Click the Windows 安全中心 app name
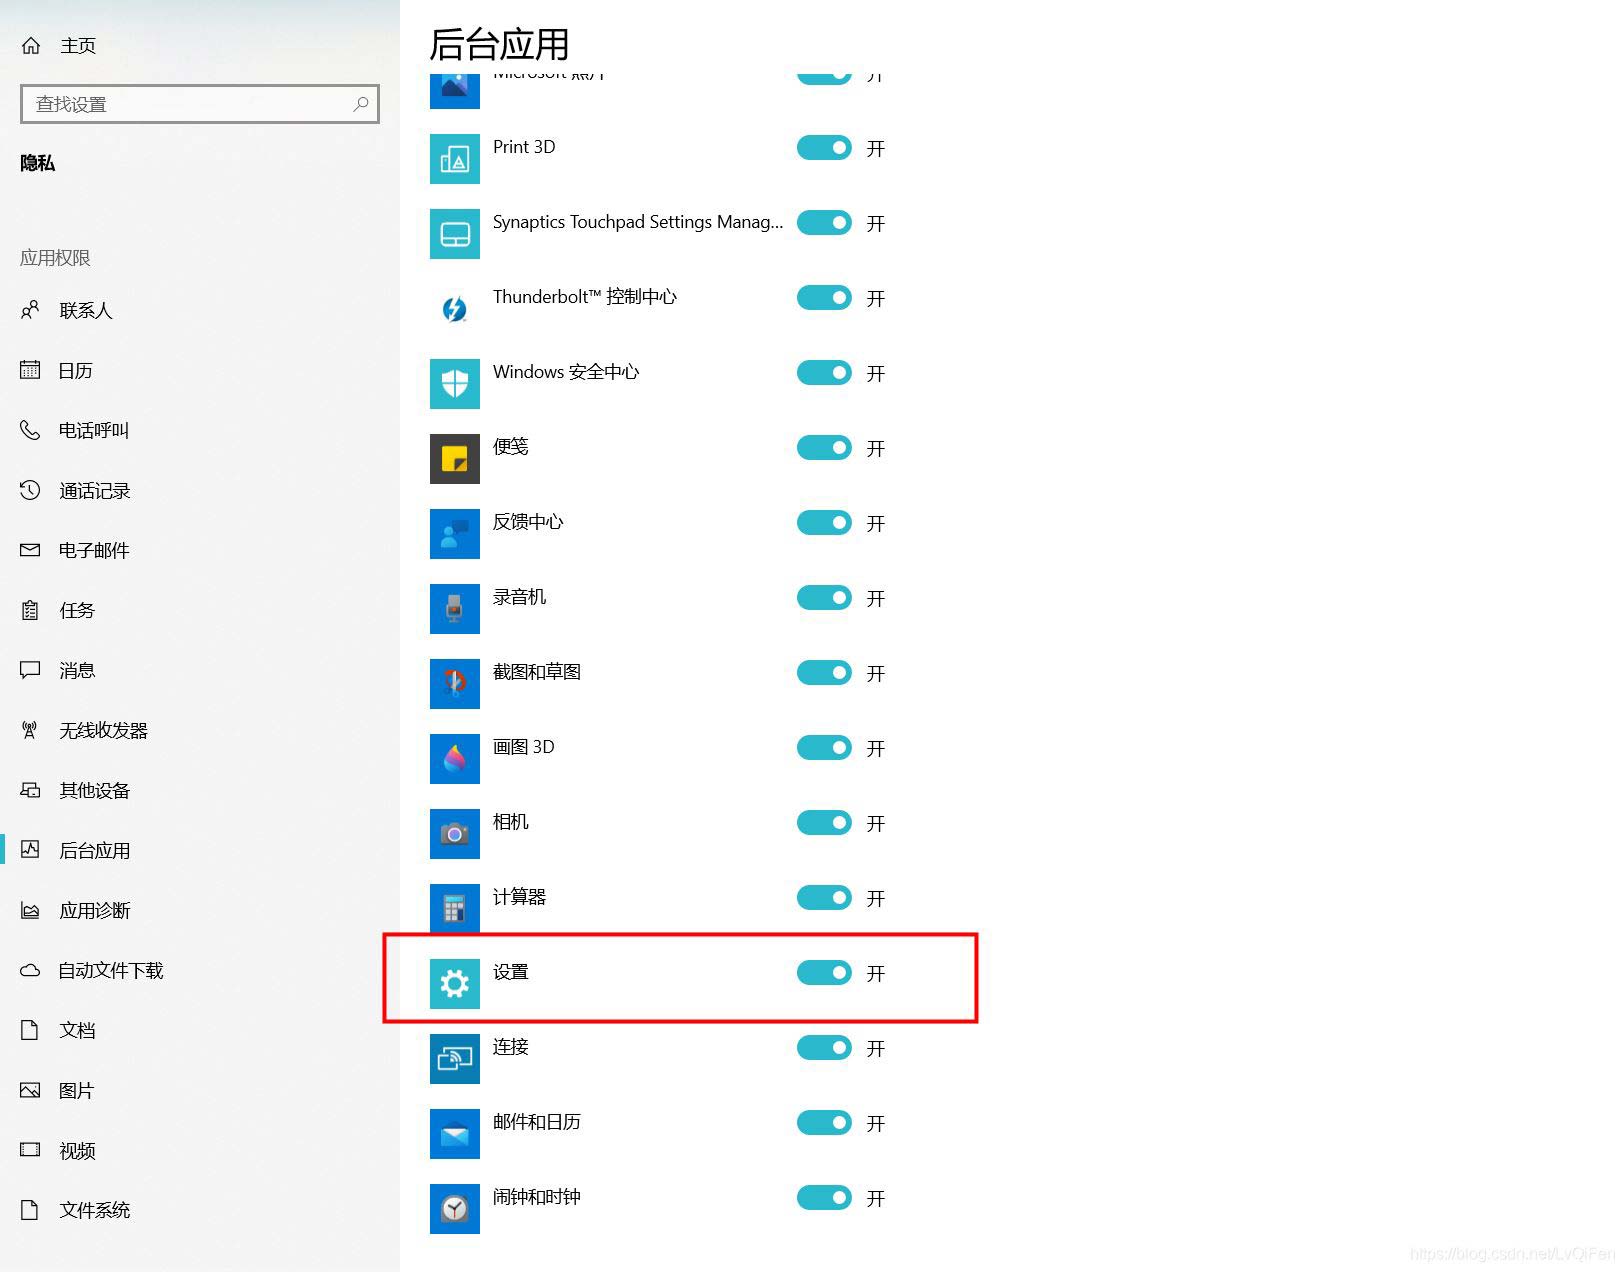This screenshot has width=1624, height=1272. [566, 372]
